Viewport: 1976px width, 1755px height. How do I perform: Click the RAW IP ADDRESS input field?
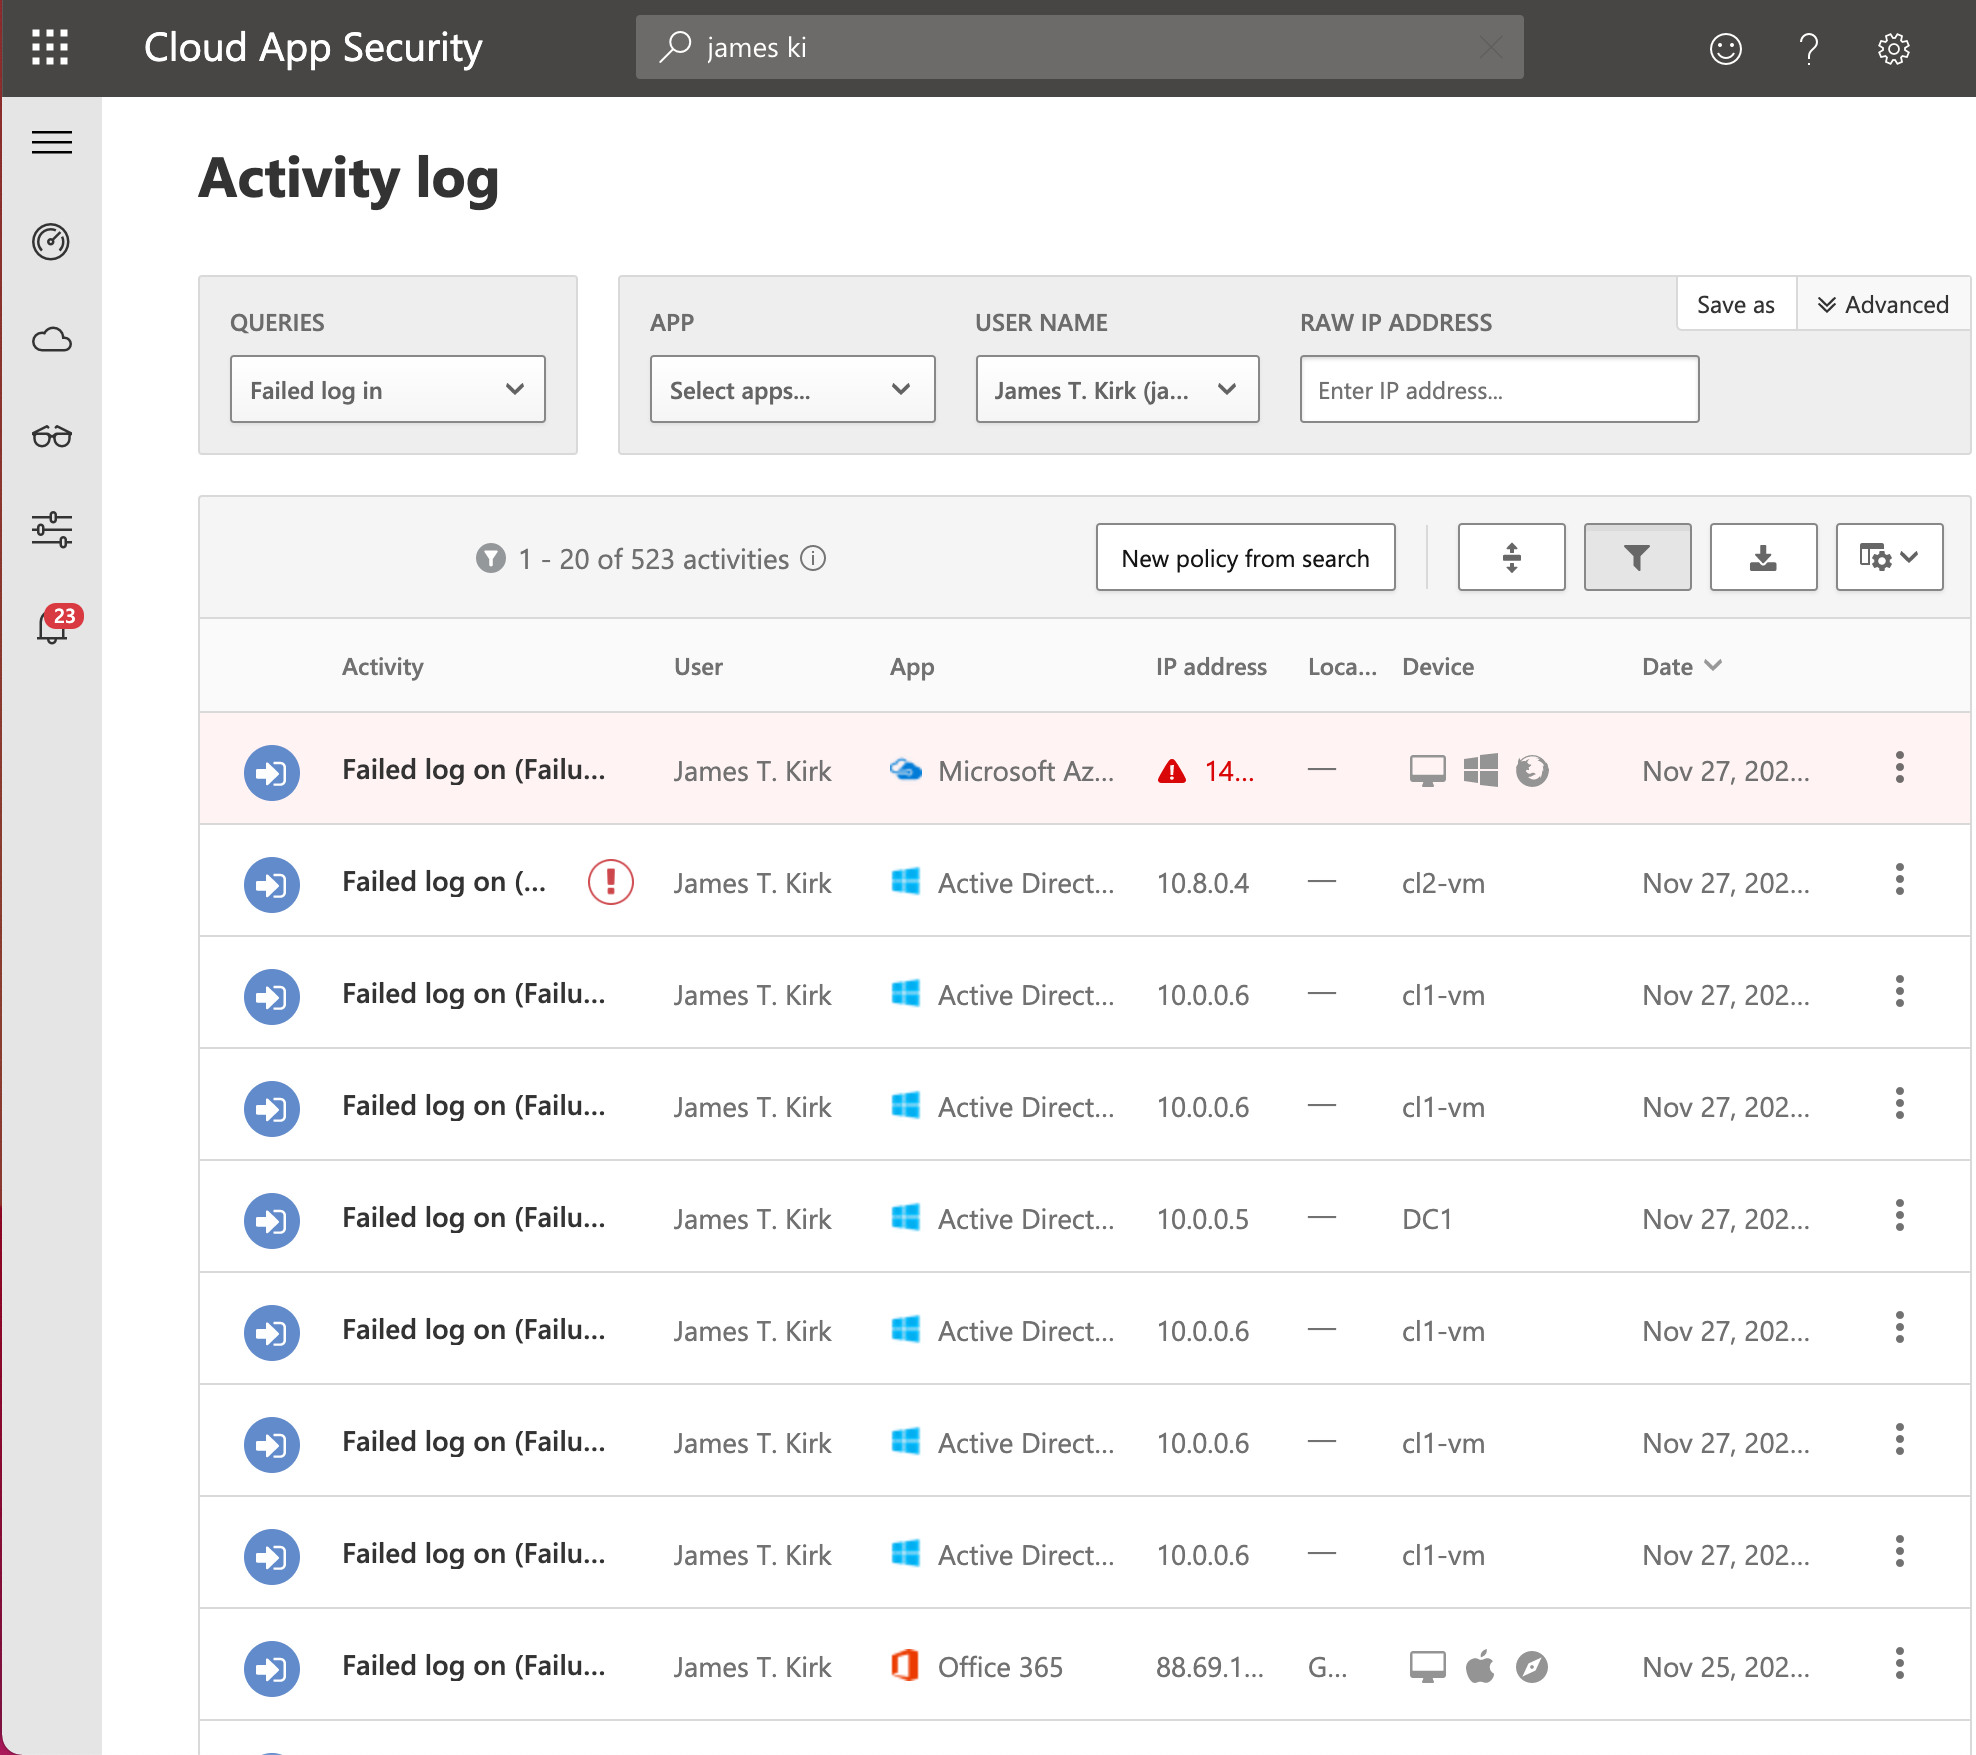point(1497,388)
